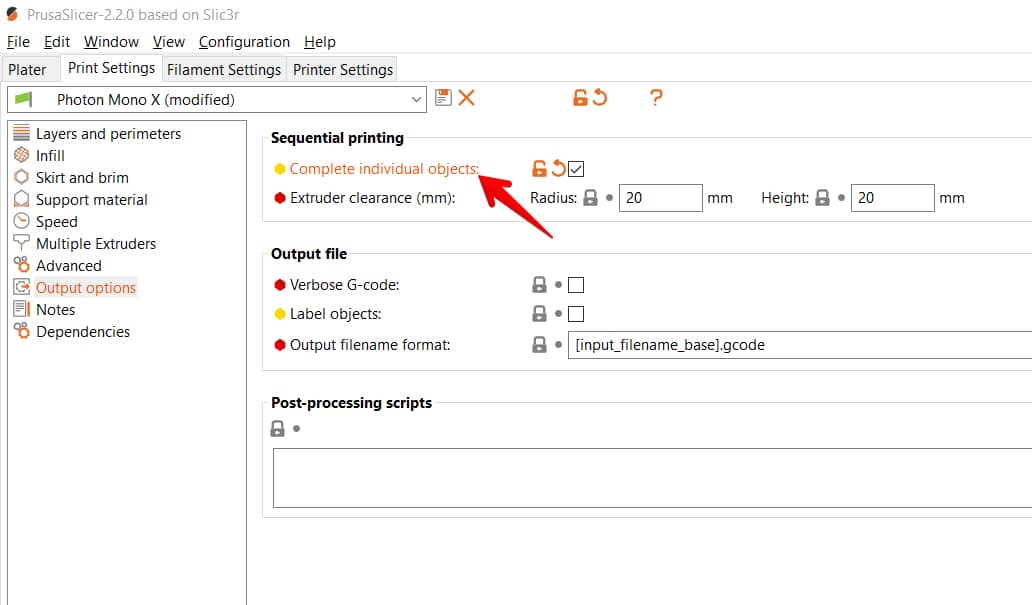Image resolution: width=1032 pixels, height=605 pixels.
Task: Tick the Label objects checkbox
Action: coord(576,313)
